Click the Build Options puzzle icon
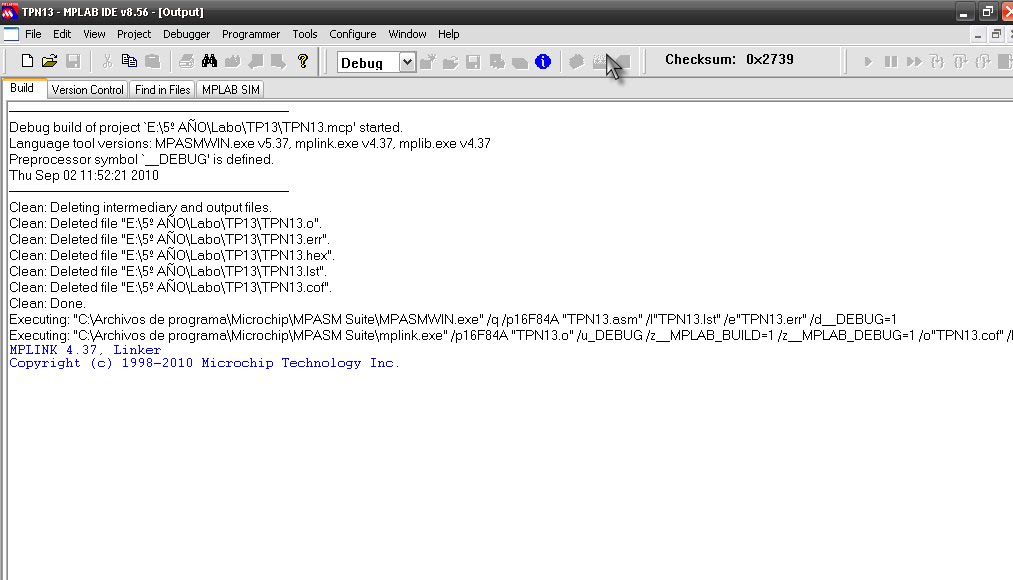 497,62
